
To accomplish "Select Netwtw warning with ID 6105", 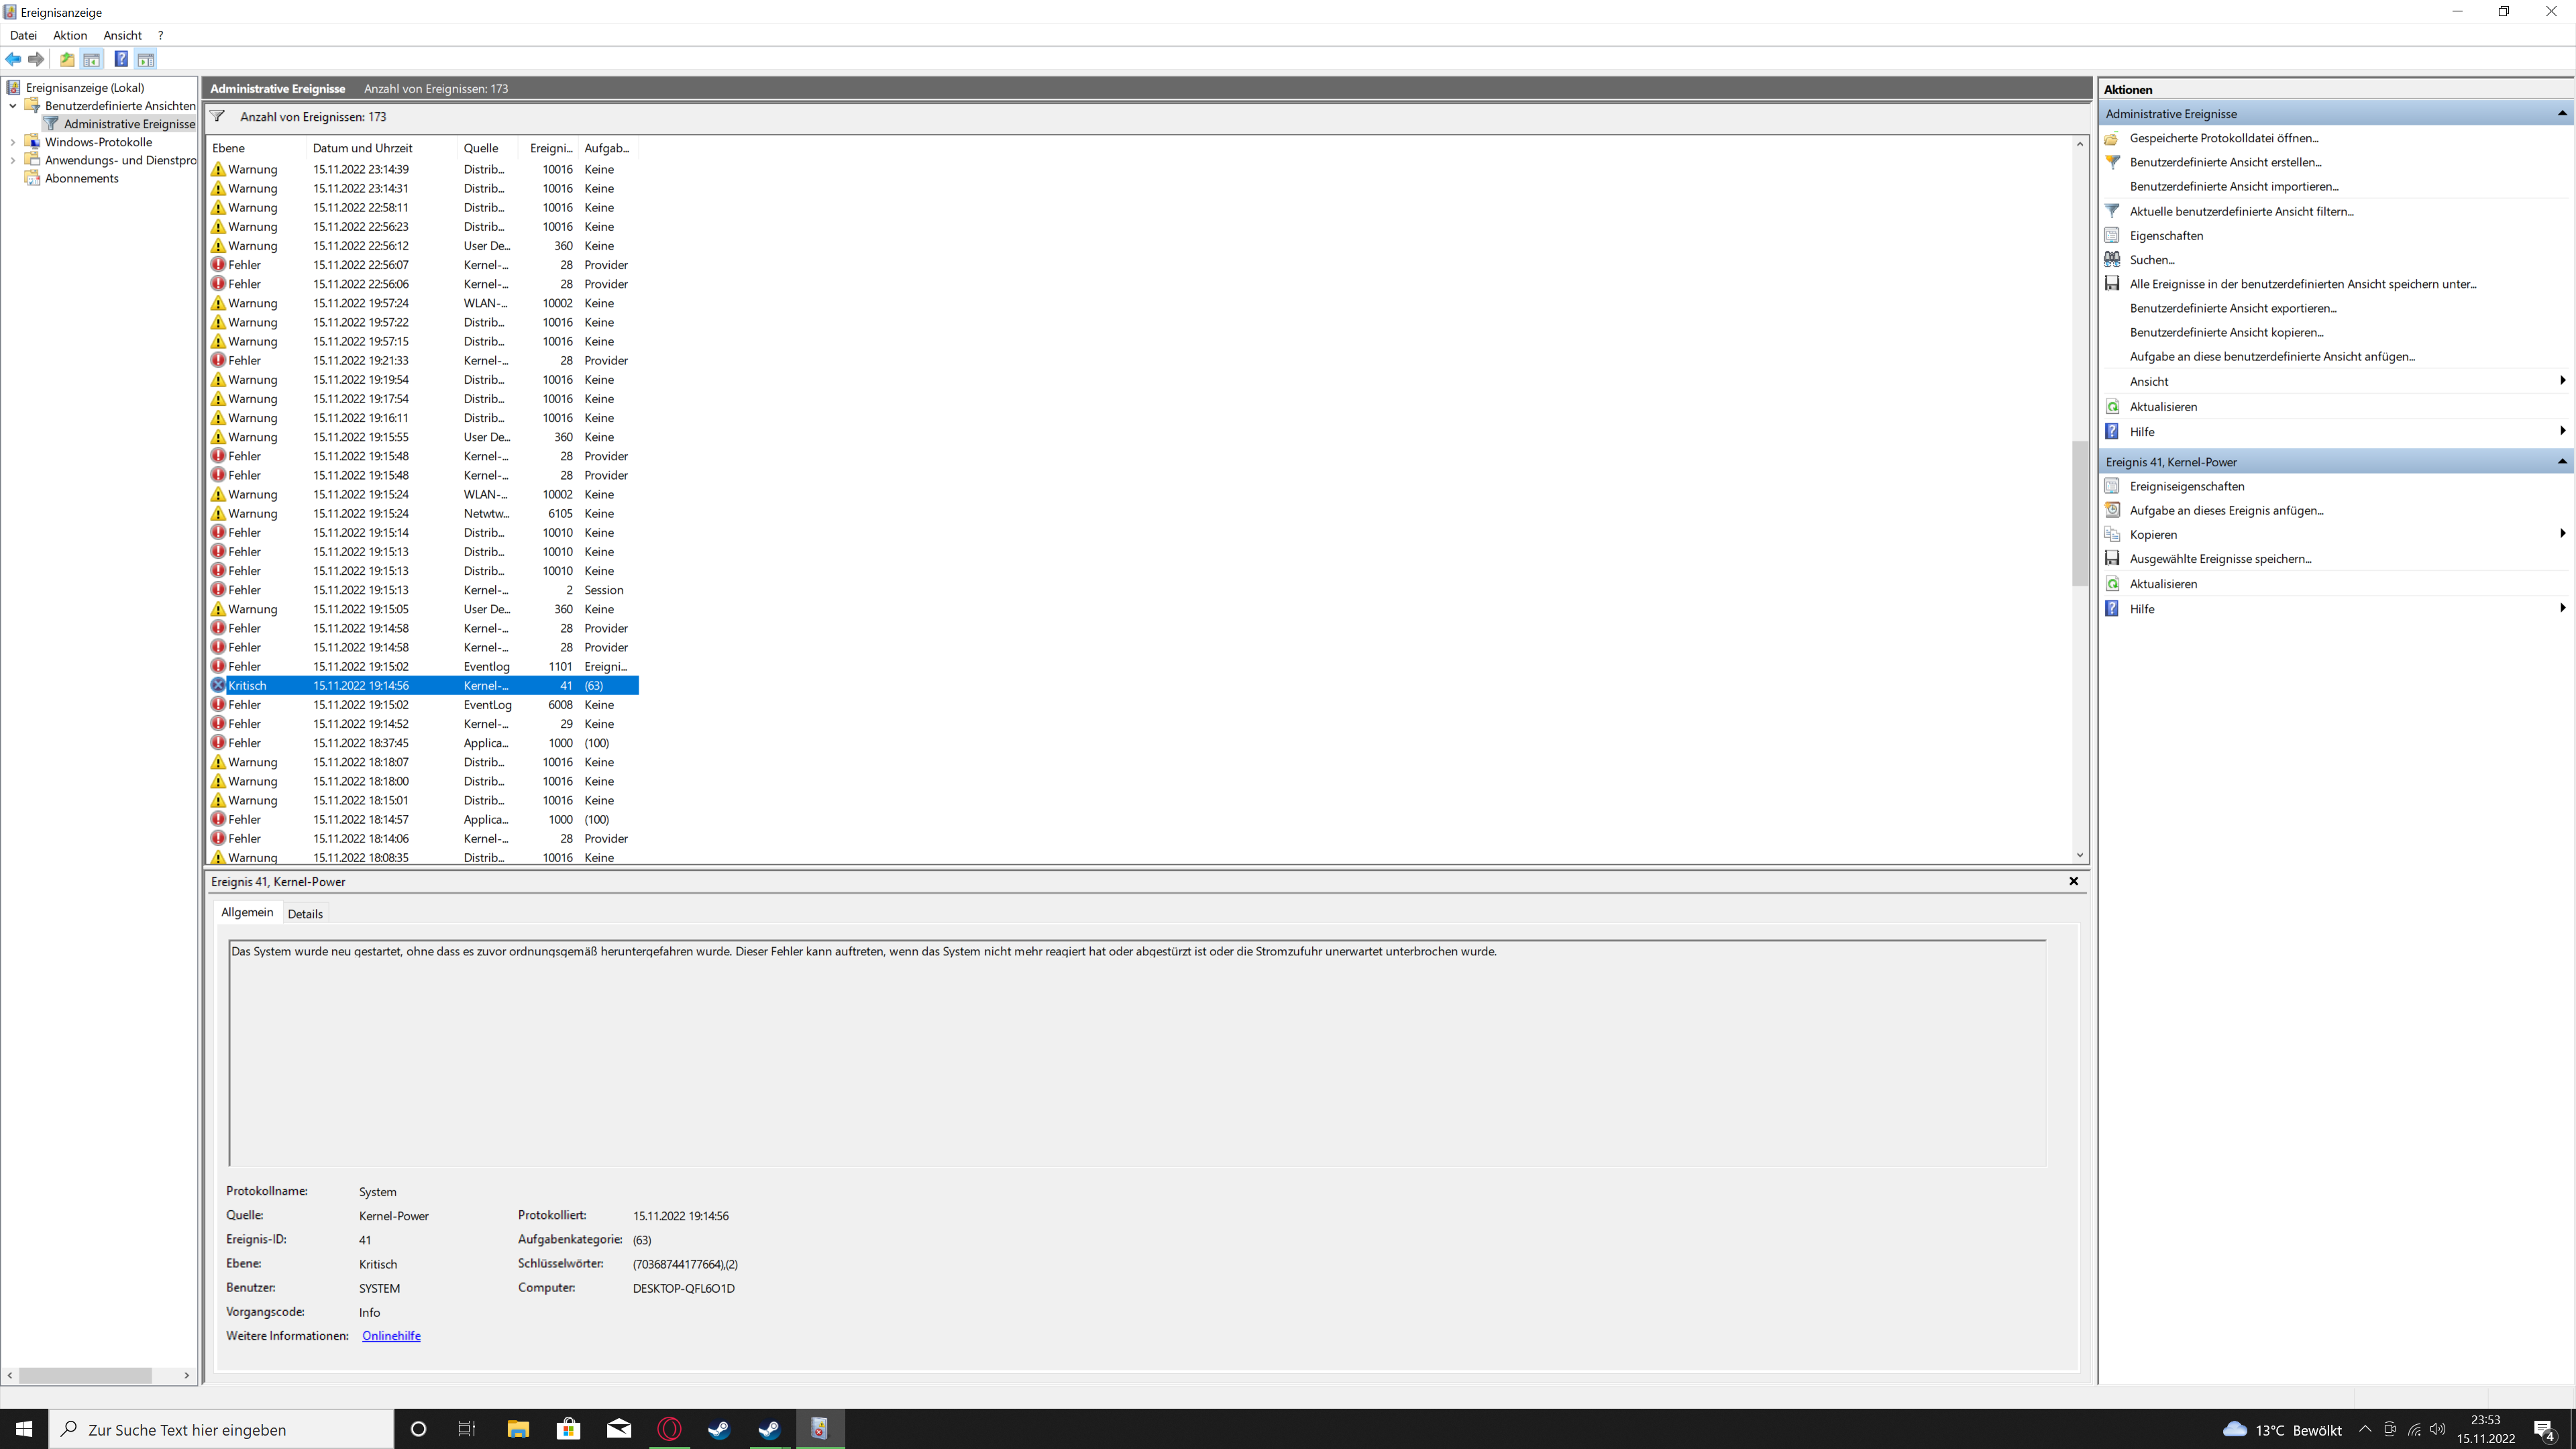I will click(423, 513).
